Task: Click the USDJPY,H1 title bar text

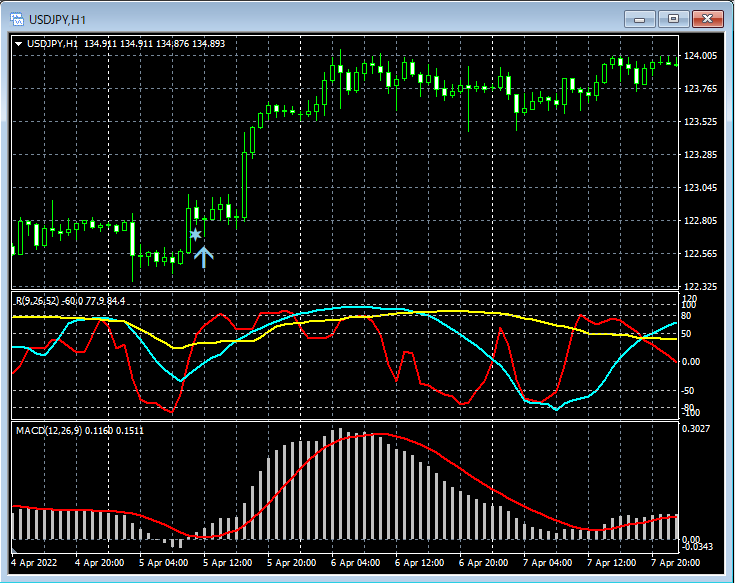Action: (x=57, y=19)
